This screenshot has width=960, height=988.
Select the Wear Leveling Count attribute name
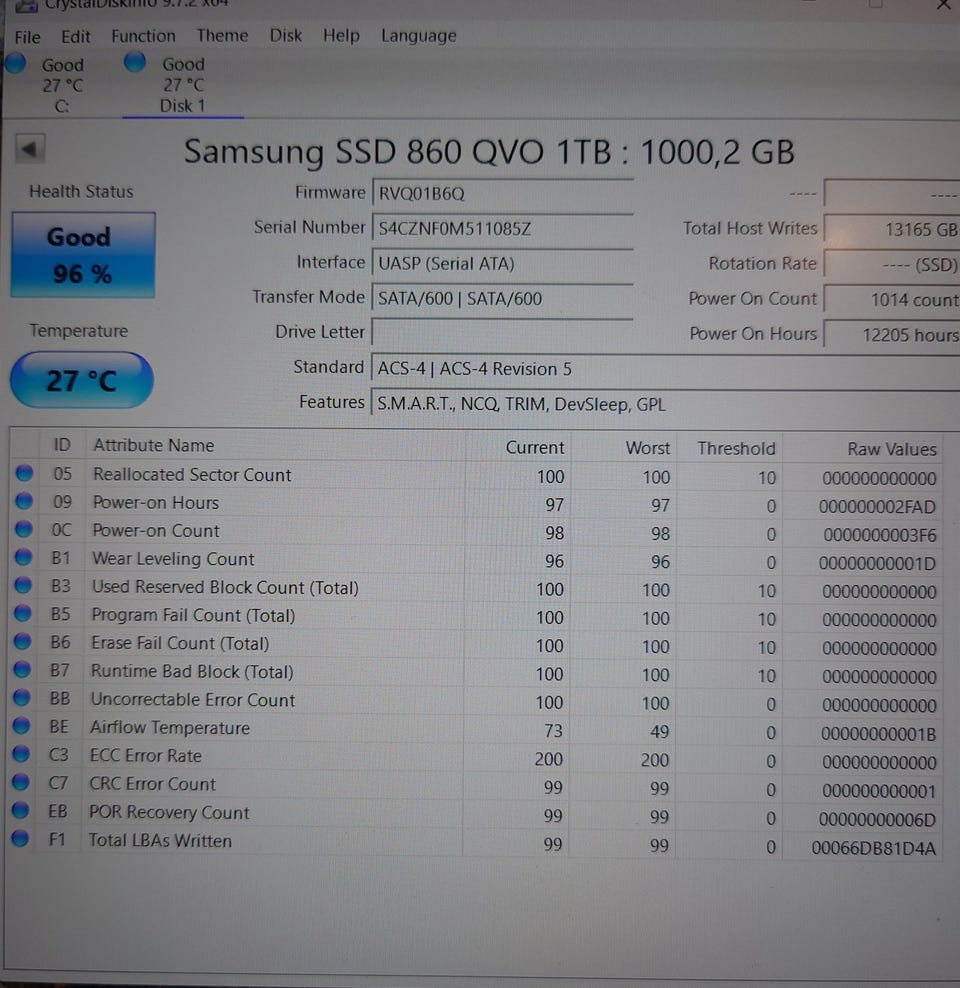173,559
